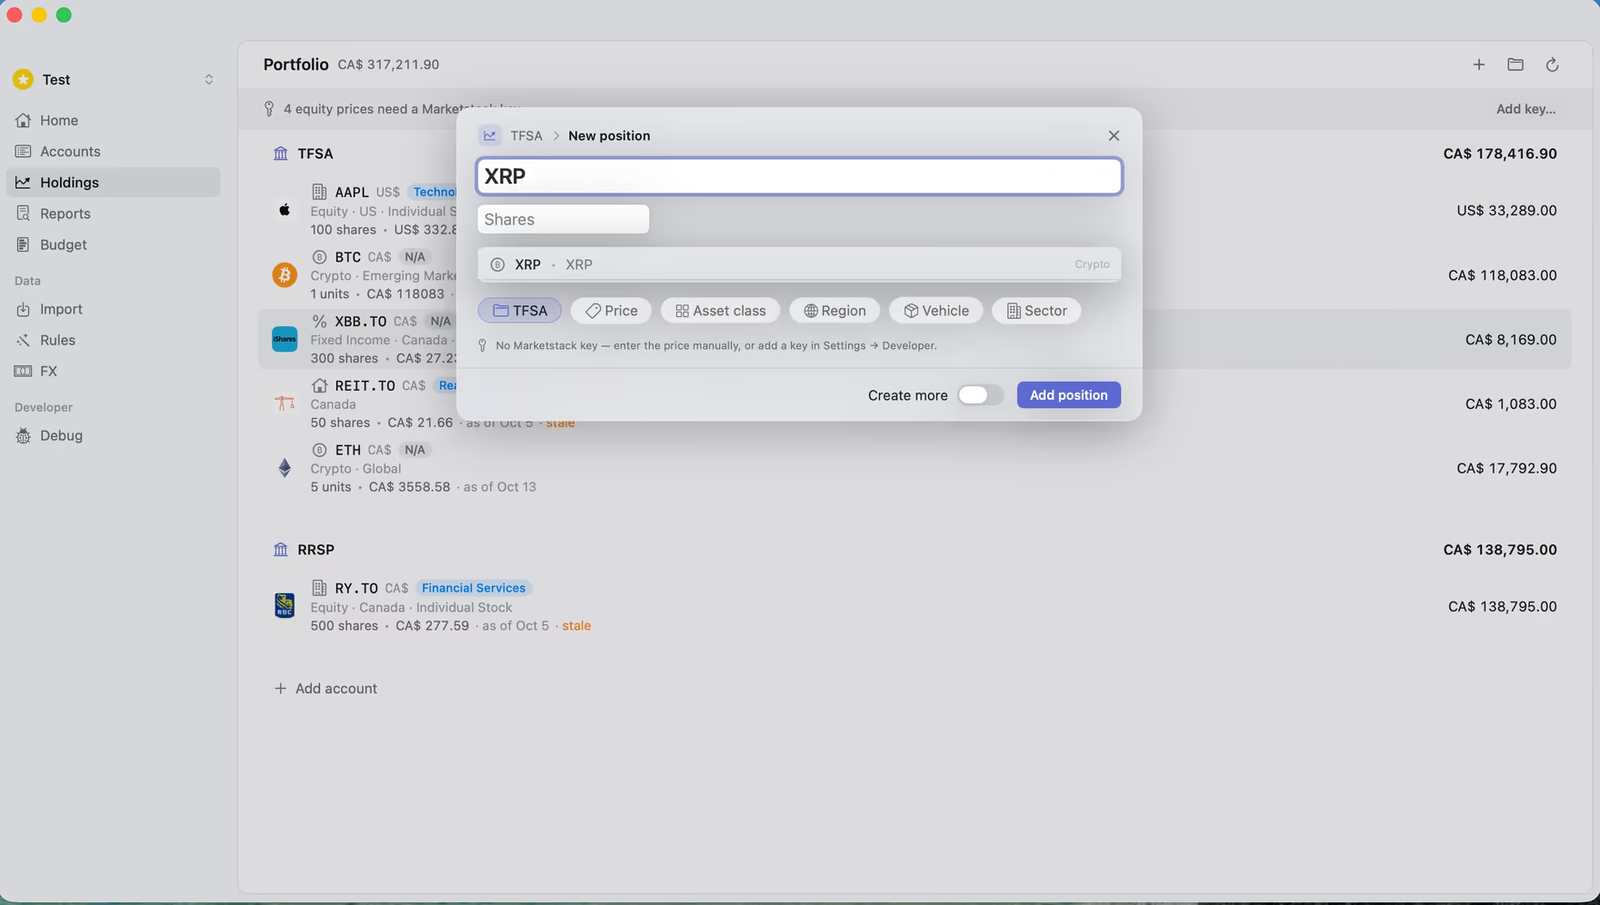Click the refresh prices icon

click(1552, 64)
